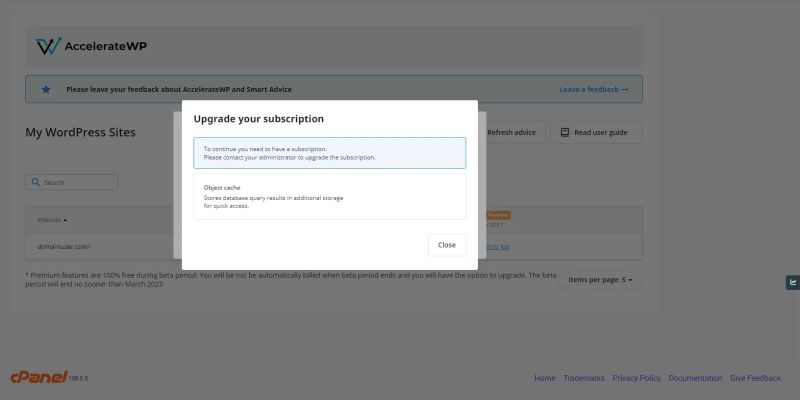
Task: Open the Items per page dropdown
Action: click(600, 280)
